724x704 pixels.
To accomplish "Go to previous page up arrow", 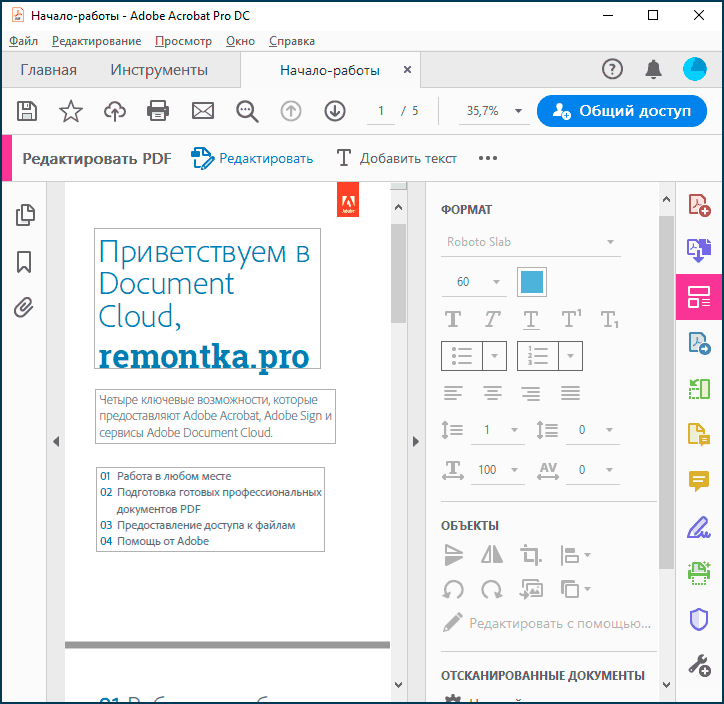I will click(290, 111).
